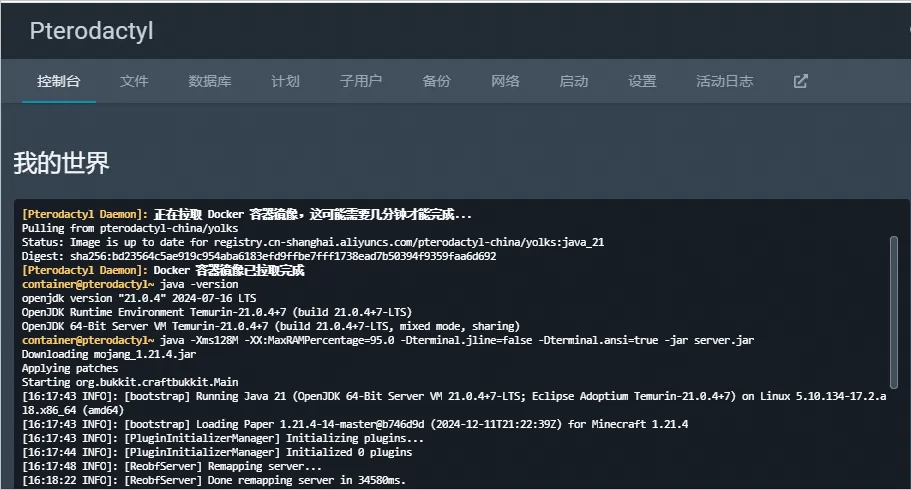Select the 计划 tab
This screenshot has height=490, width=911.
[x=285, y=81]
